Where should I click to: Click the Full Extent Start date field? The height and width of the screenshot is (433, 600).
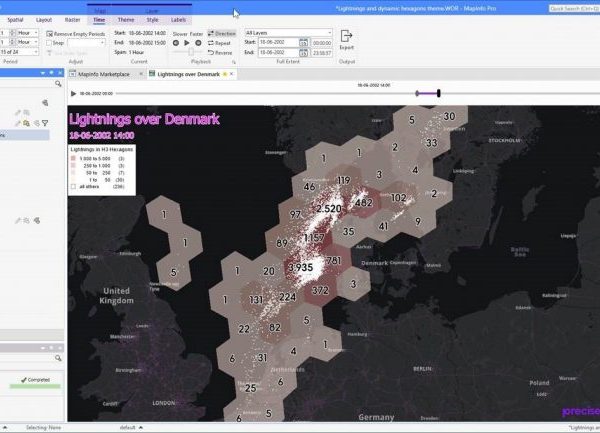pos(278,42)
